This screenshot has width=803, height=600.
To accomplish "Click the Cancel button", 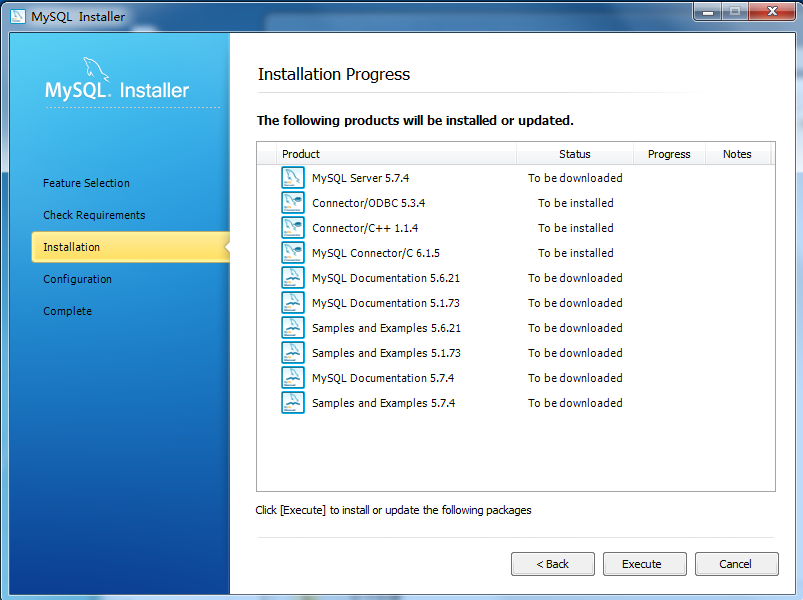I will pos(736,564).
